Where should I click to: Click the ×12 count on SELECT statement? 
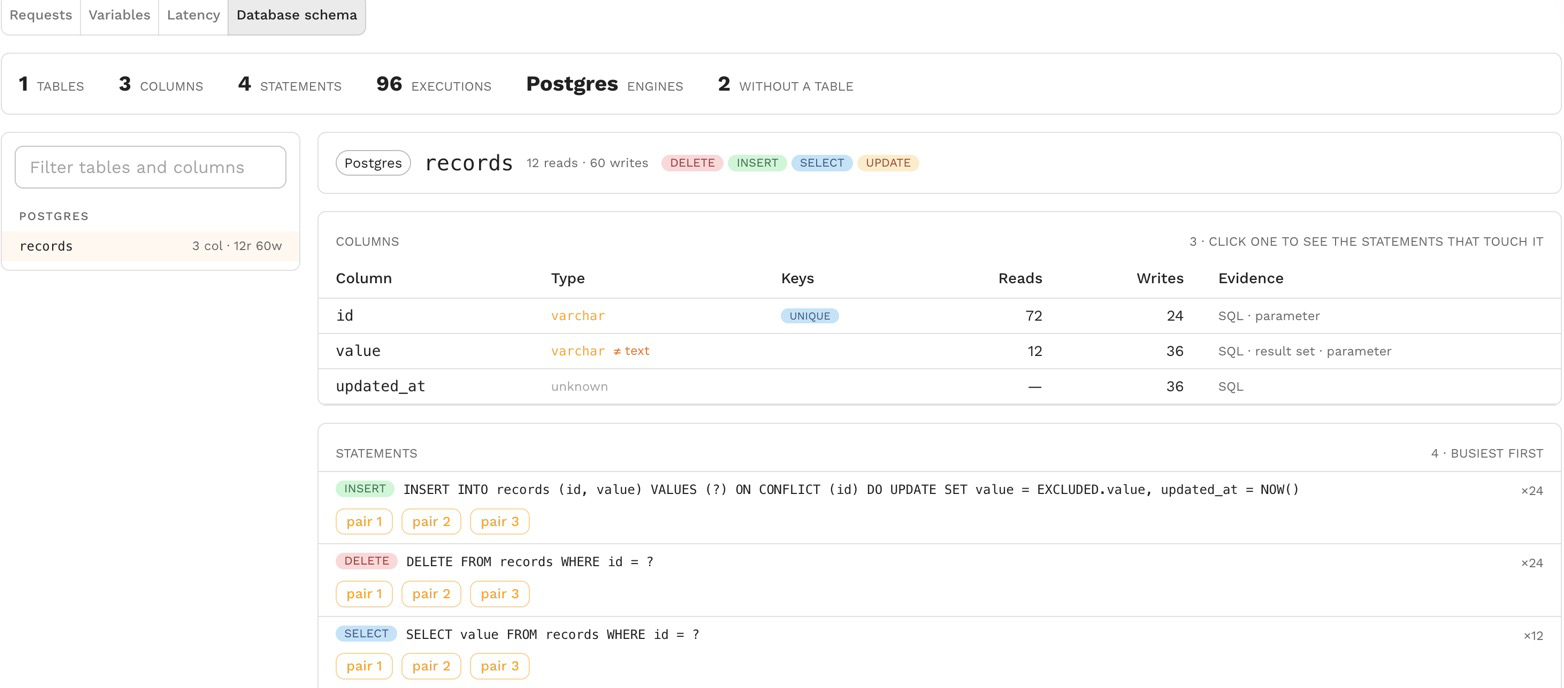(1533, 636)
